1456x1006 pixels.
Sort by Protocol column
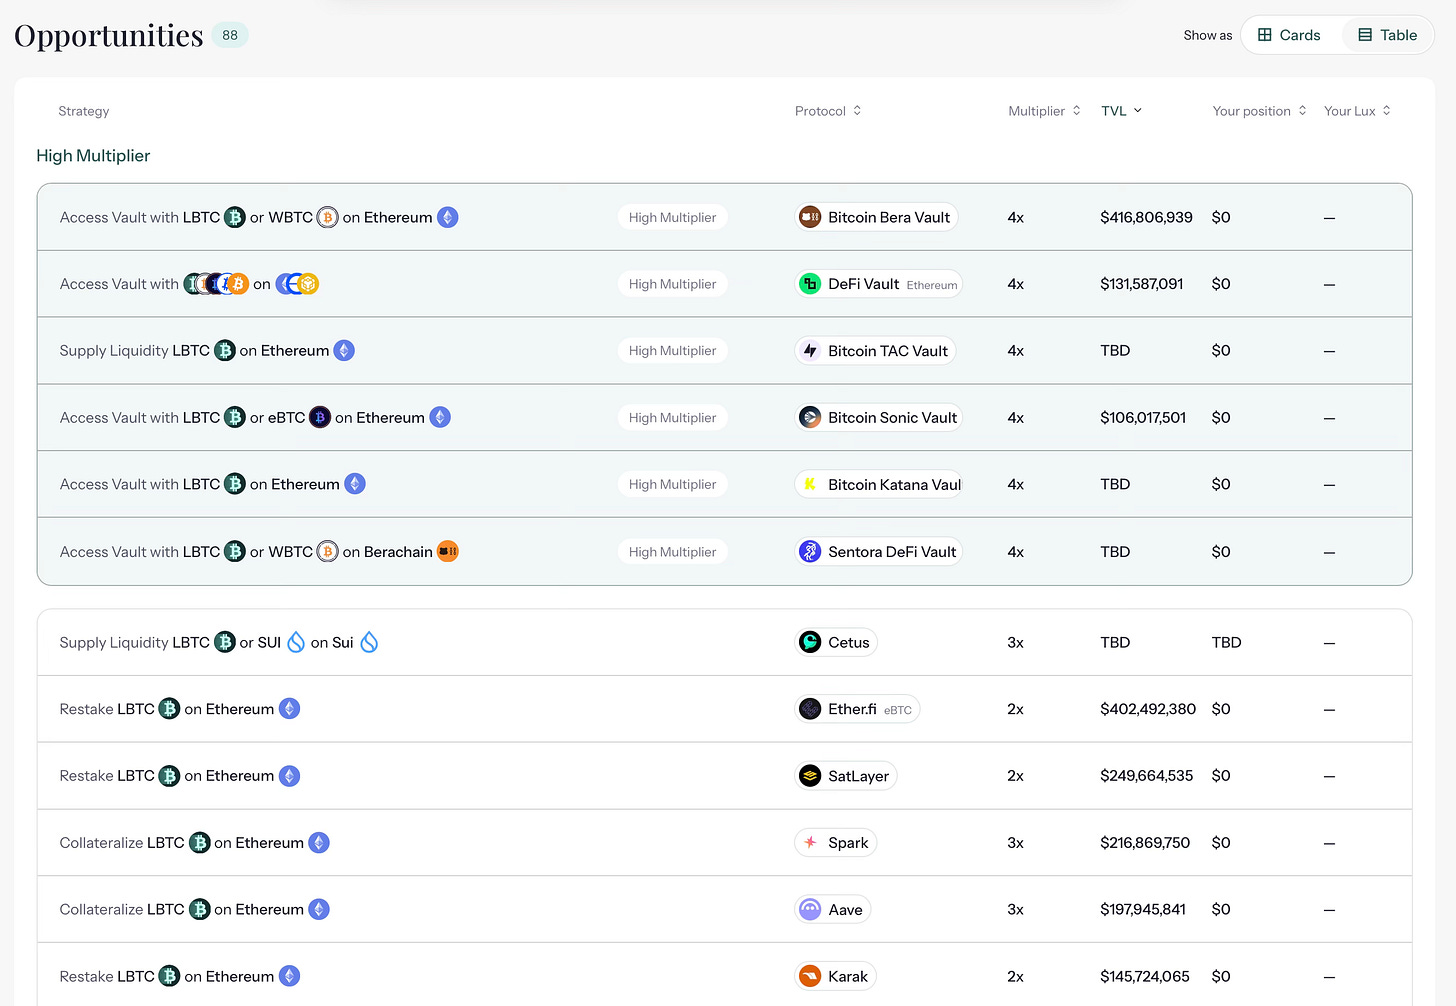pyautogui.click(x=828, y=111)
